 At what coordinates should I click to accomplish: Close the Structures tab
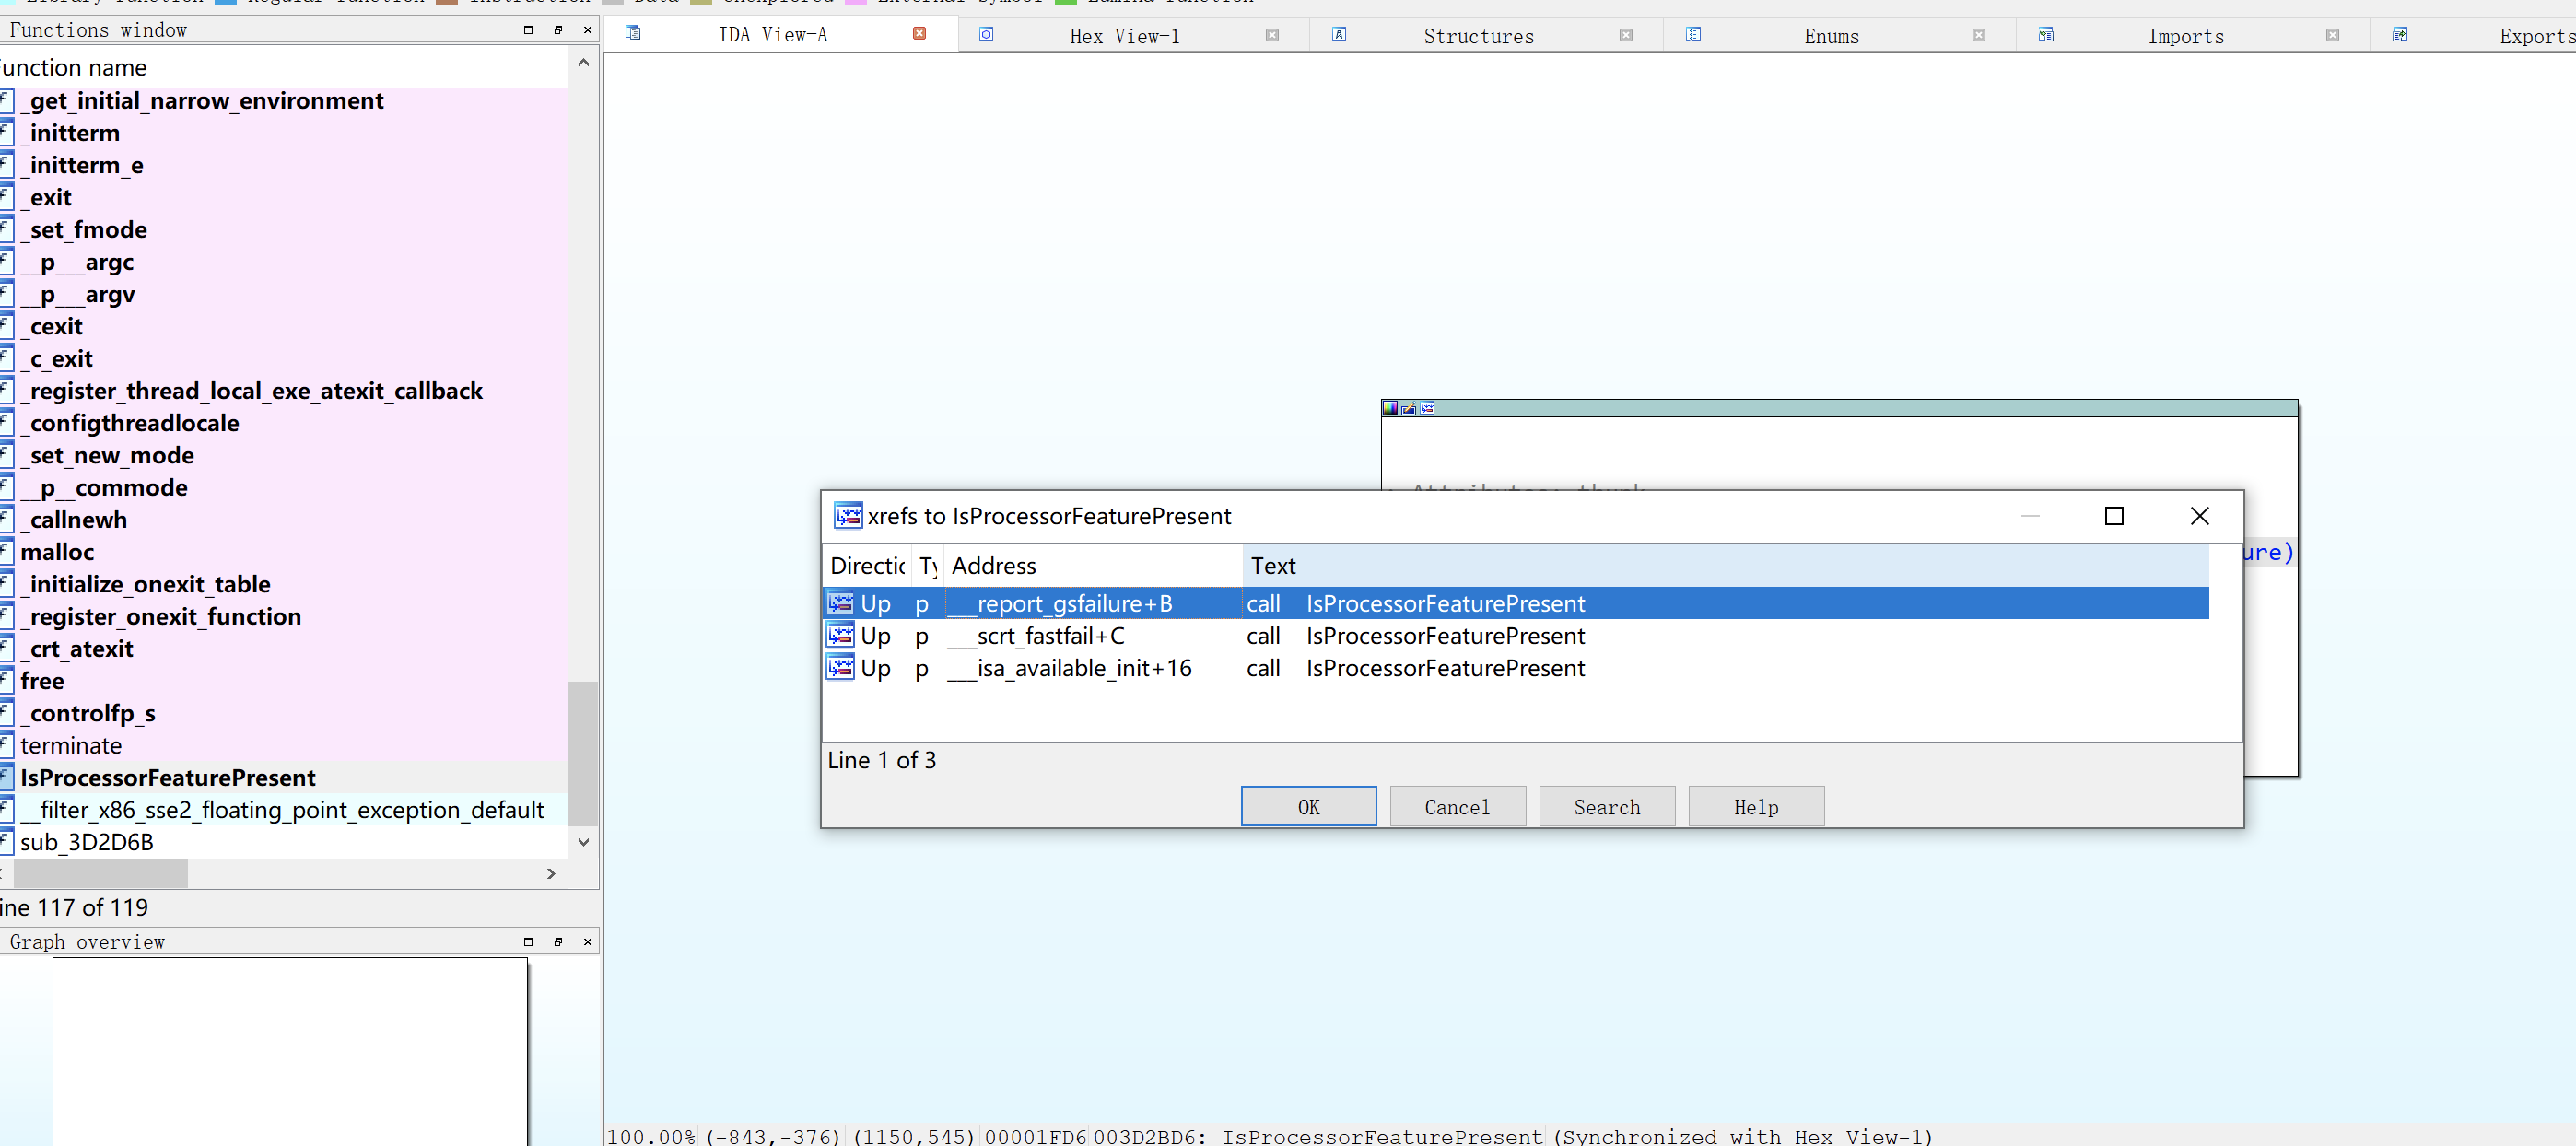pyautogui.click(x=1626, y=35)
